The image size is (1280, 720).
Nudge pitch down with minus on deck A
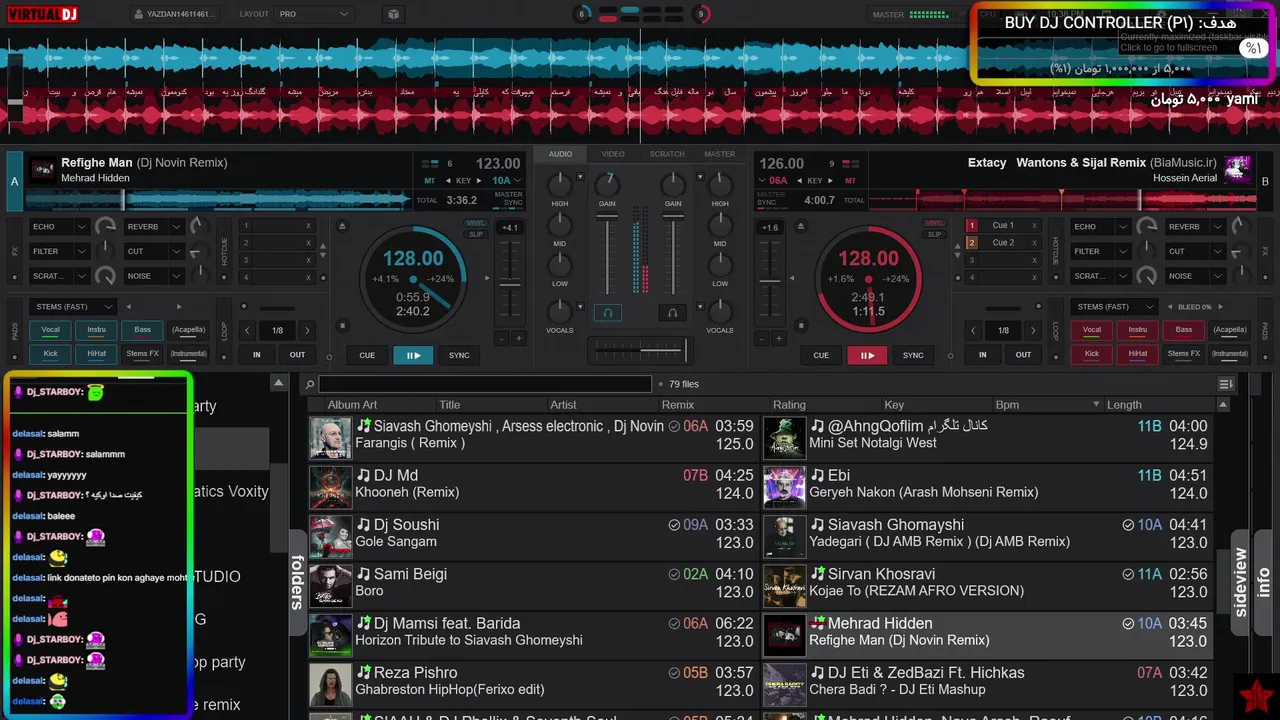(502, 339)
